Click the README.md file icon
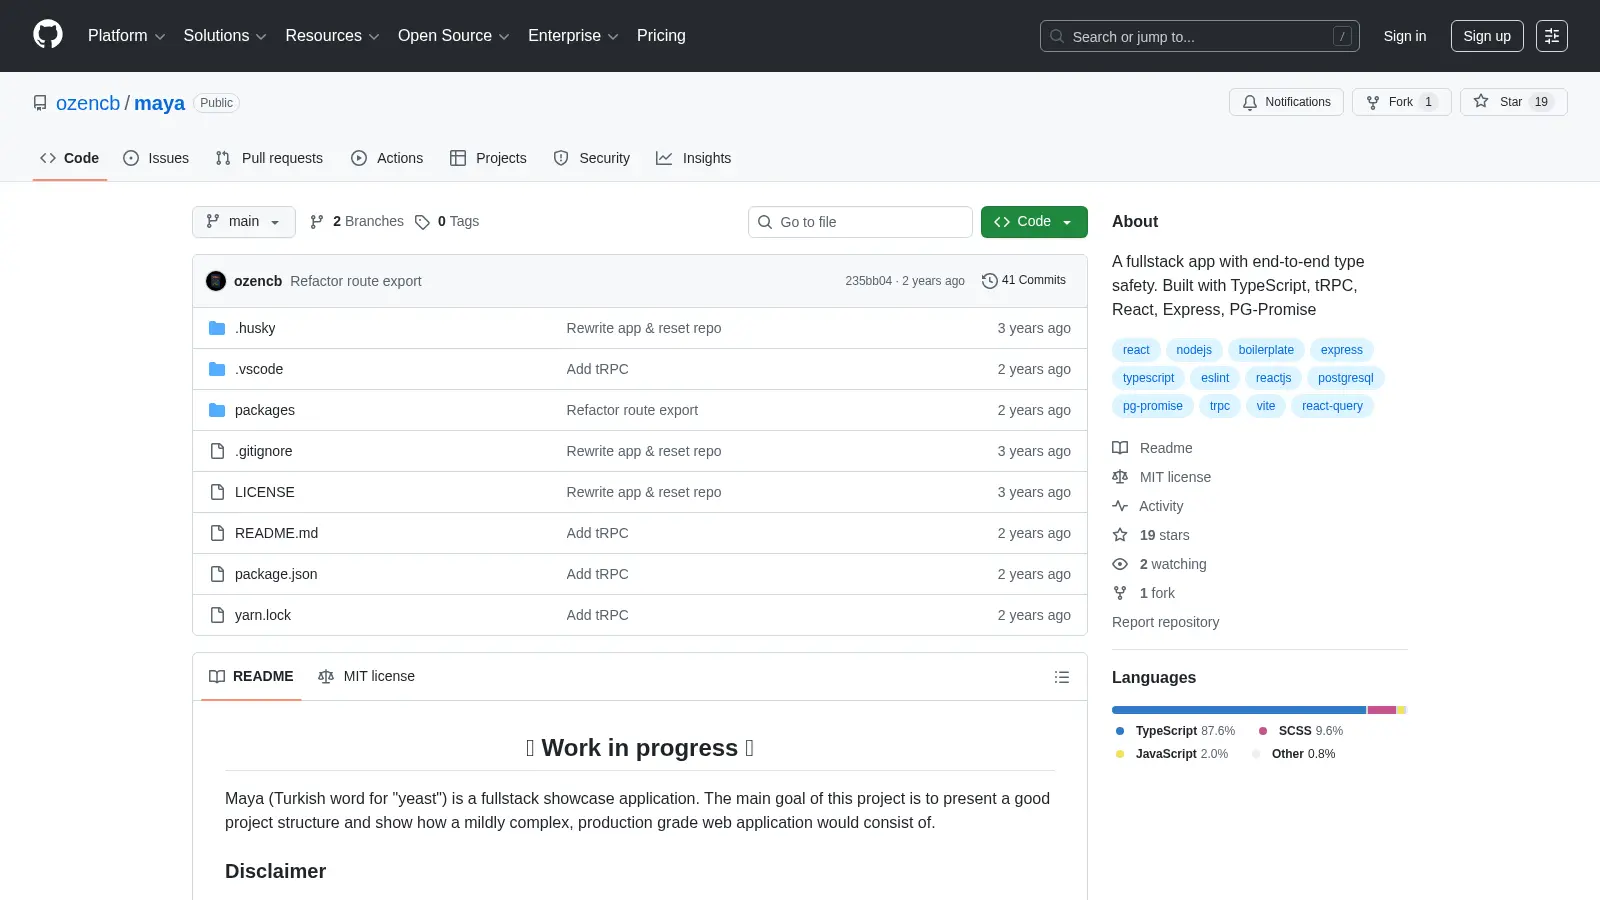Screen dimensions: 1600x900 tap(217, 533)
